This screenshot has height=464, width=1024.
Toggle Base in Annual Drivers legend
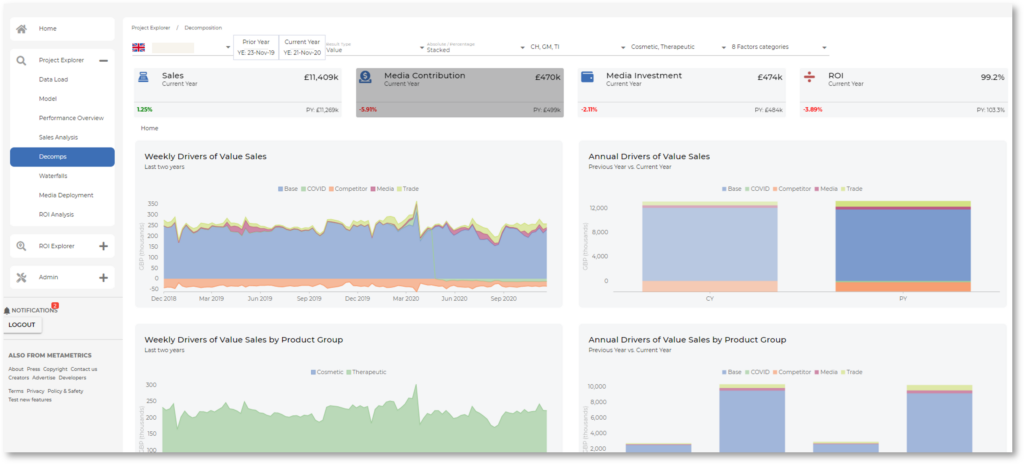click(732, 189)
